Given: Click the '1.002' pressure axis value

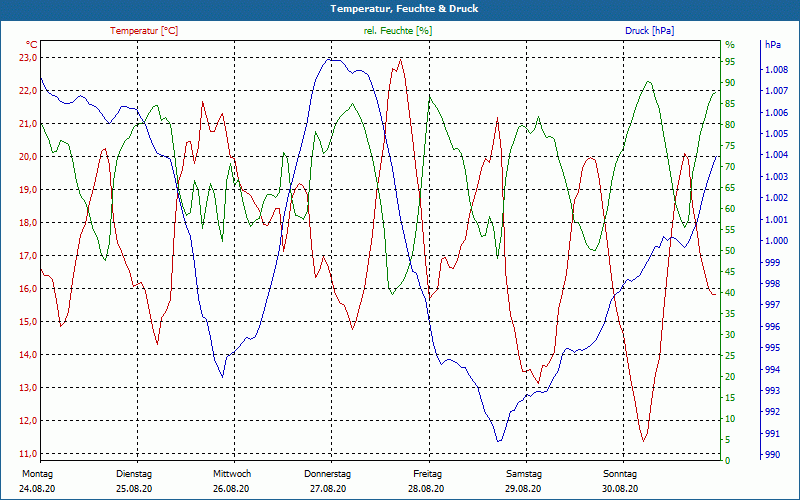Looking at the screenshot, I should (x=777, y=198).
